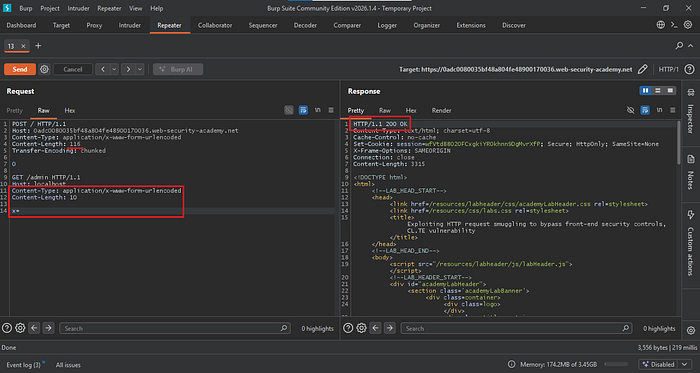Toggle request word wrap icon
The width and height of the screenshot is (700, 373).
pos(303,110)
